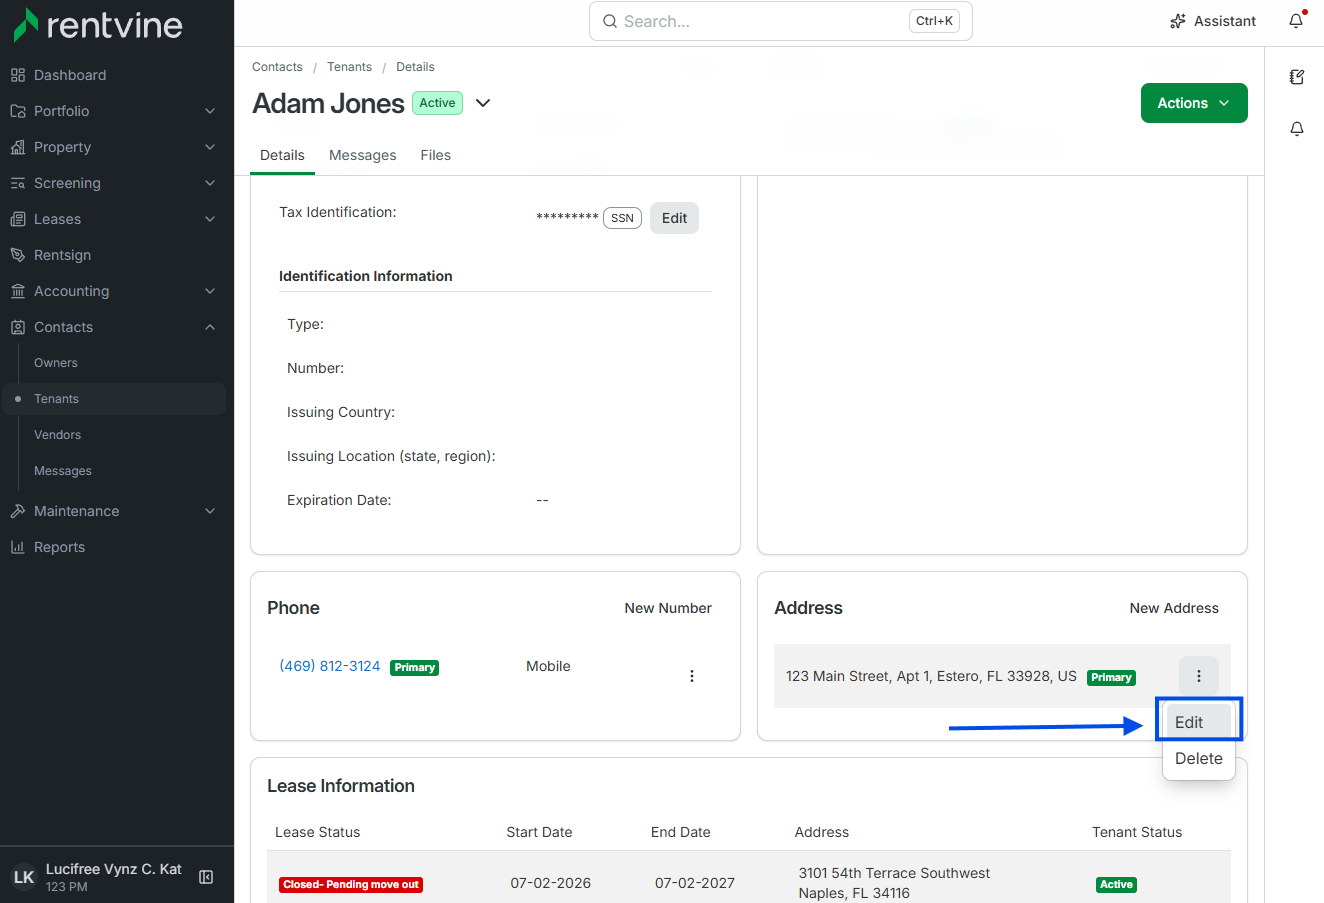Screen dimensions: 1324x903
Task: Collapse the Contacts menu chevron
Action: (210, 327)
